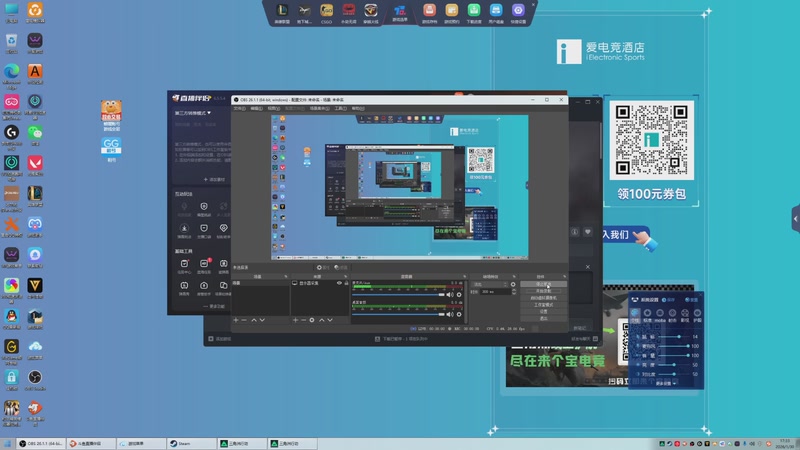Open the QQ penguin desktop icon

click(11, 316)
